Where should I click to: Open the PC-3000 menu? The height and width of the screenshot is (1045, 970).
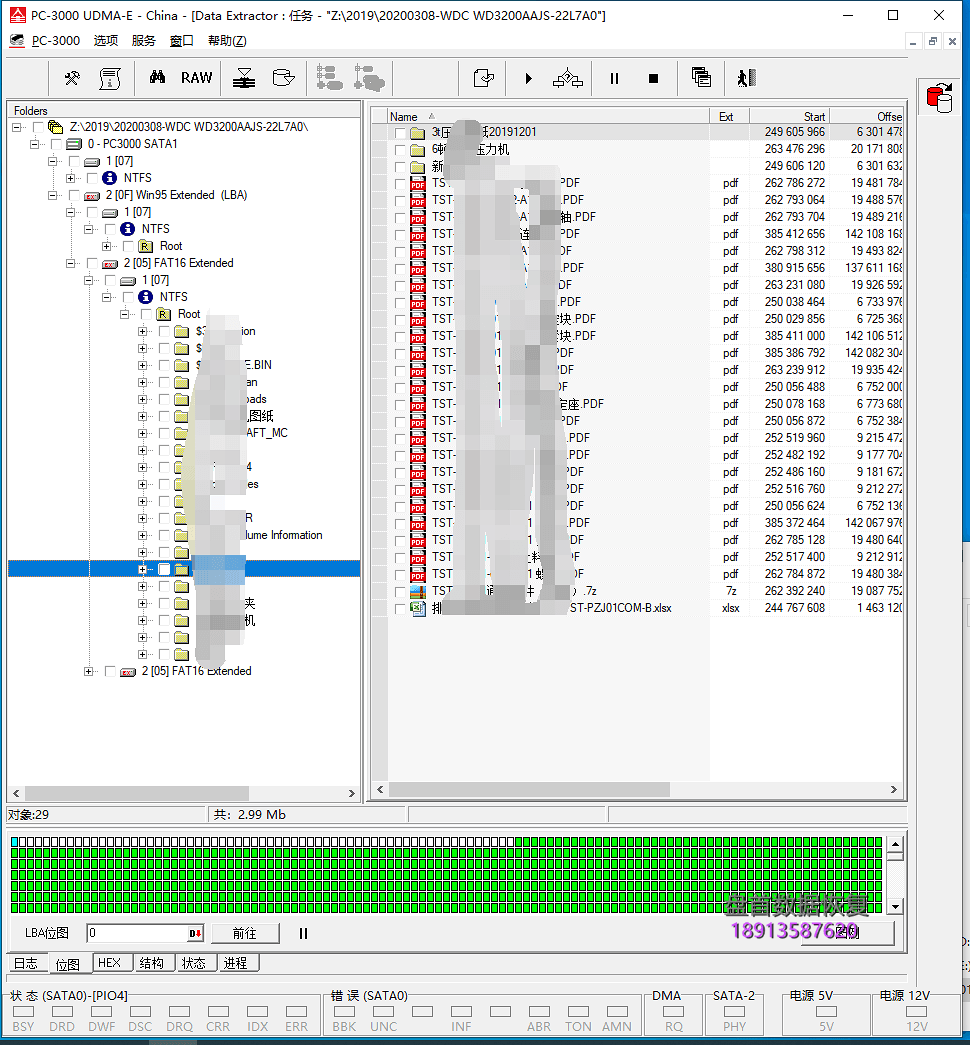(x=56, y=41)
